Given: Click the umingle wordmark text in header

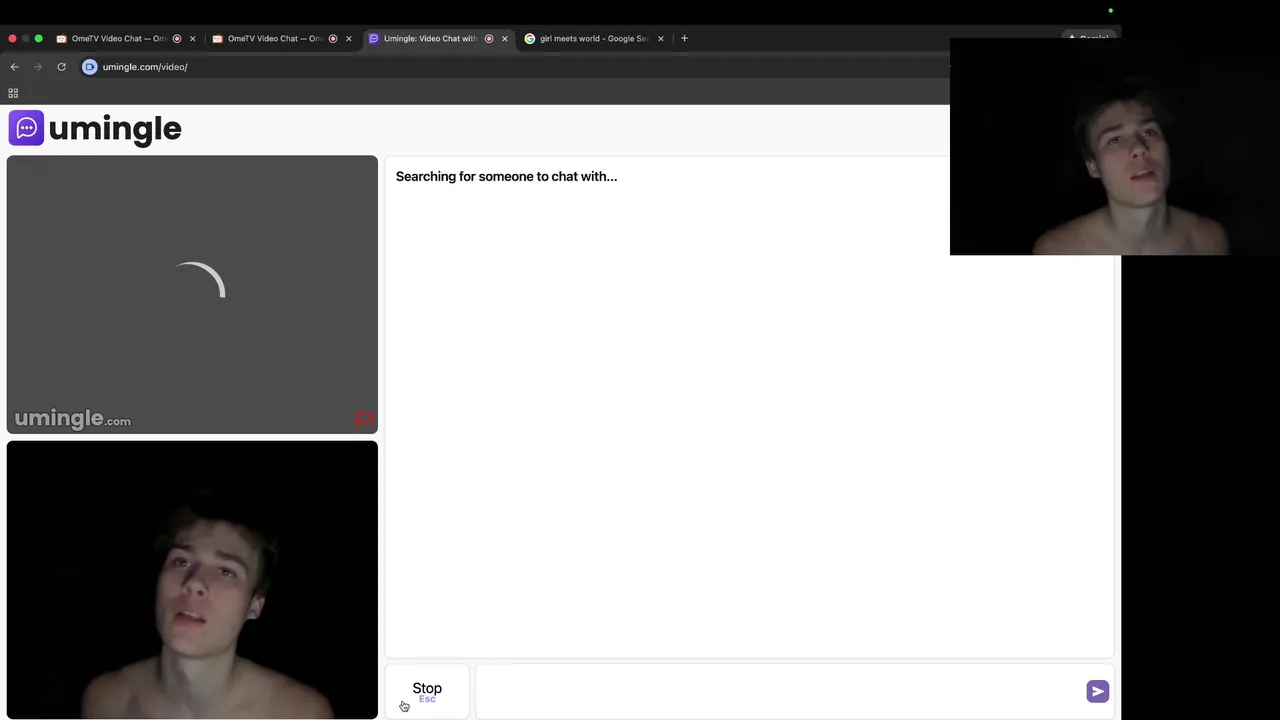Looking at the screenshot, I should pyautogui.click(x=115, y=129).
